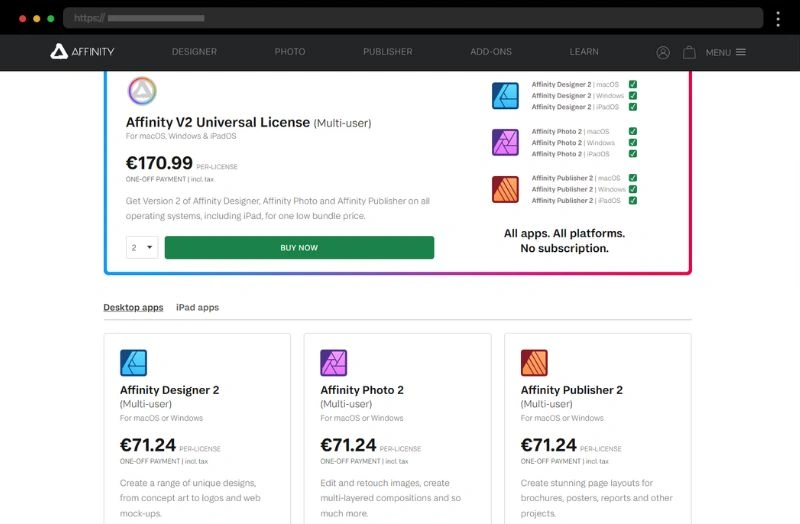Click the red close window dot
Screen dimensions: 800x524
pyautogui.click(x=22, y=18)
